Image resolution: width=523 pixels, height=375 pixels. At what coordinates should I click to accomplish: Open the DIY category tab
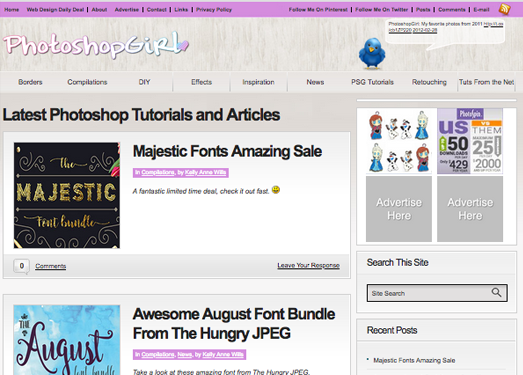(x=144, y=82)
